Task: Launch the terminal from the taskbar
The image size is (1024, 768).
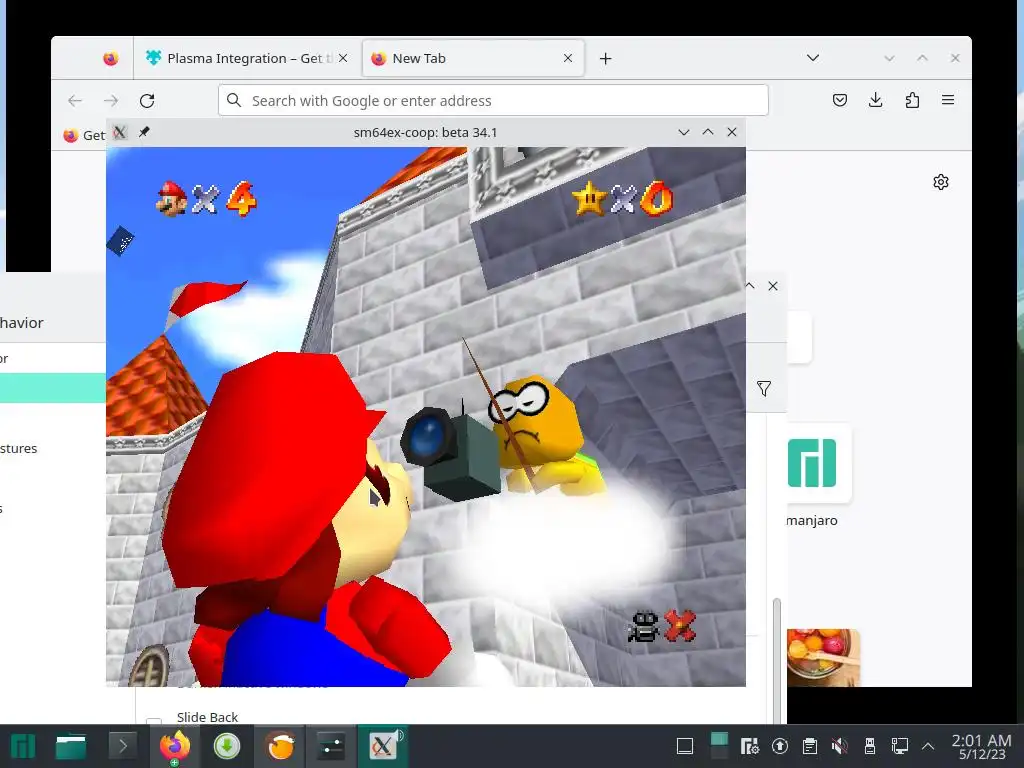Action: click(x=122, y=746)
